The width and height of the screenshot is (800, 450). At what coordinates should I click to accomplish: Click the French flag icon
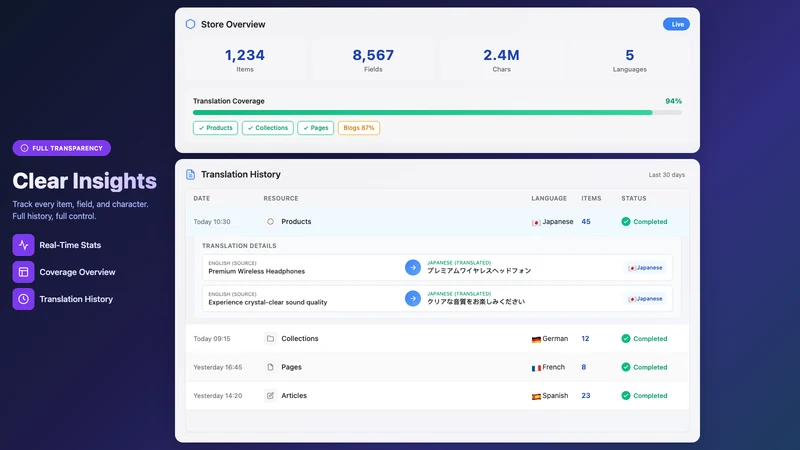536,368
